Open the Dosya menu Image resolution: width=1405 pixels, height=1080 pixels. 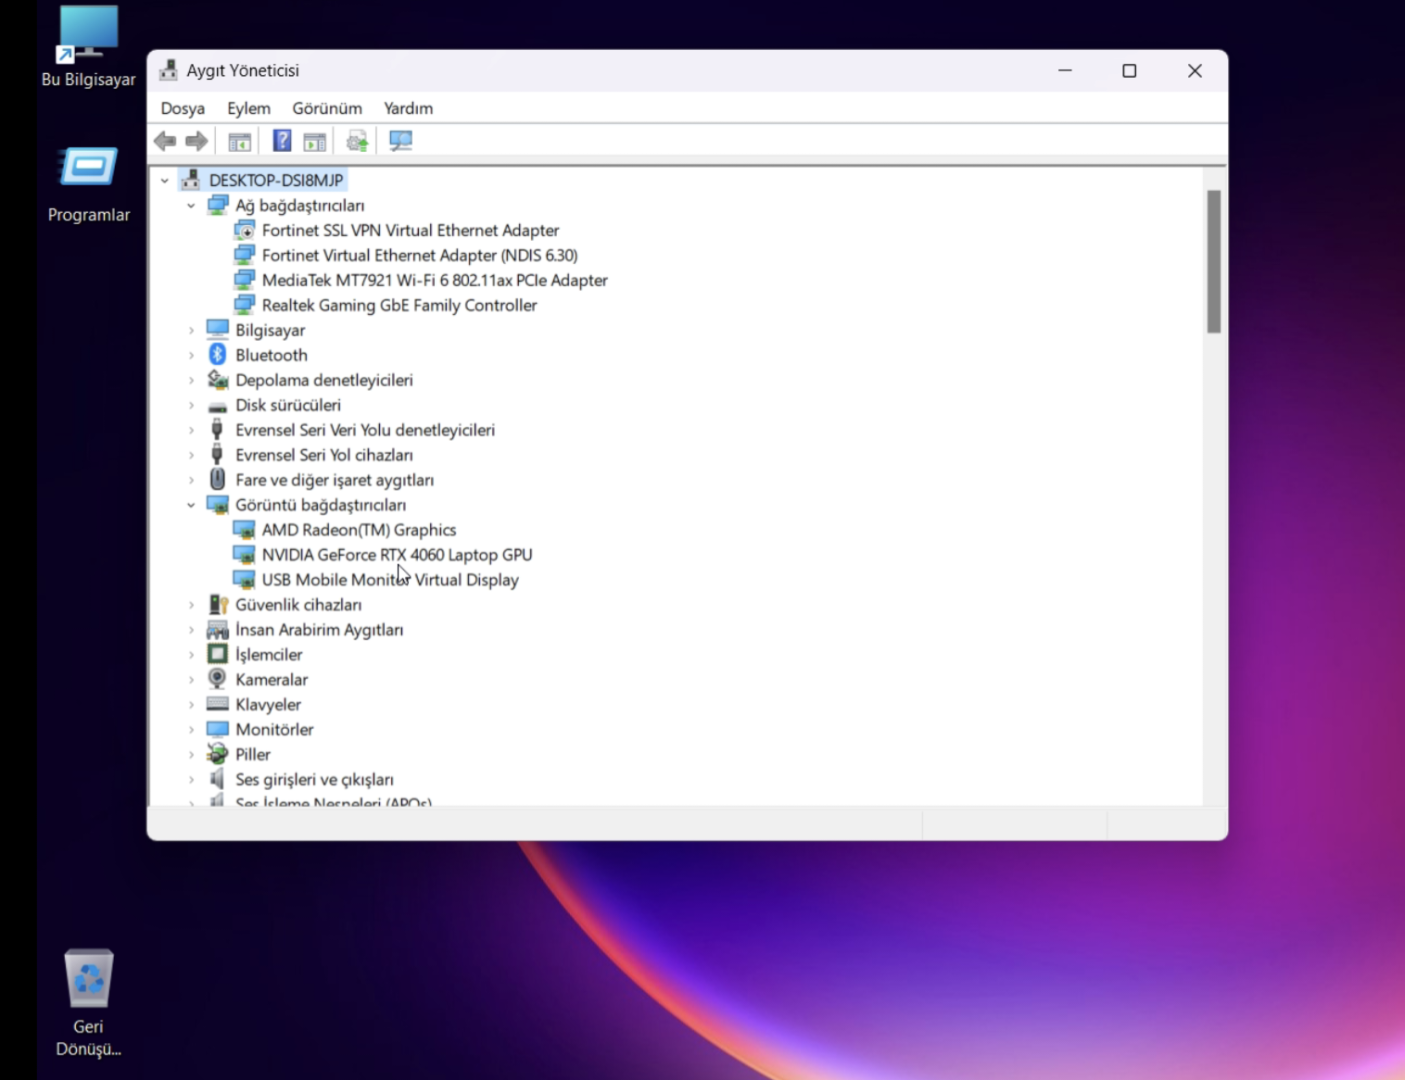[x=183, y=108]
